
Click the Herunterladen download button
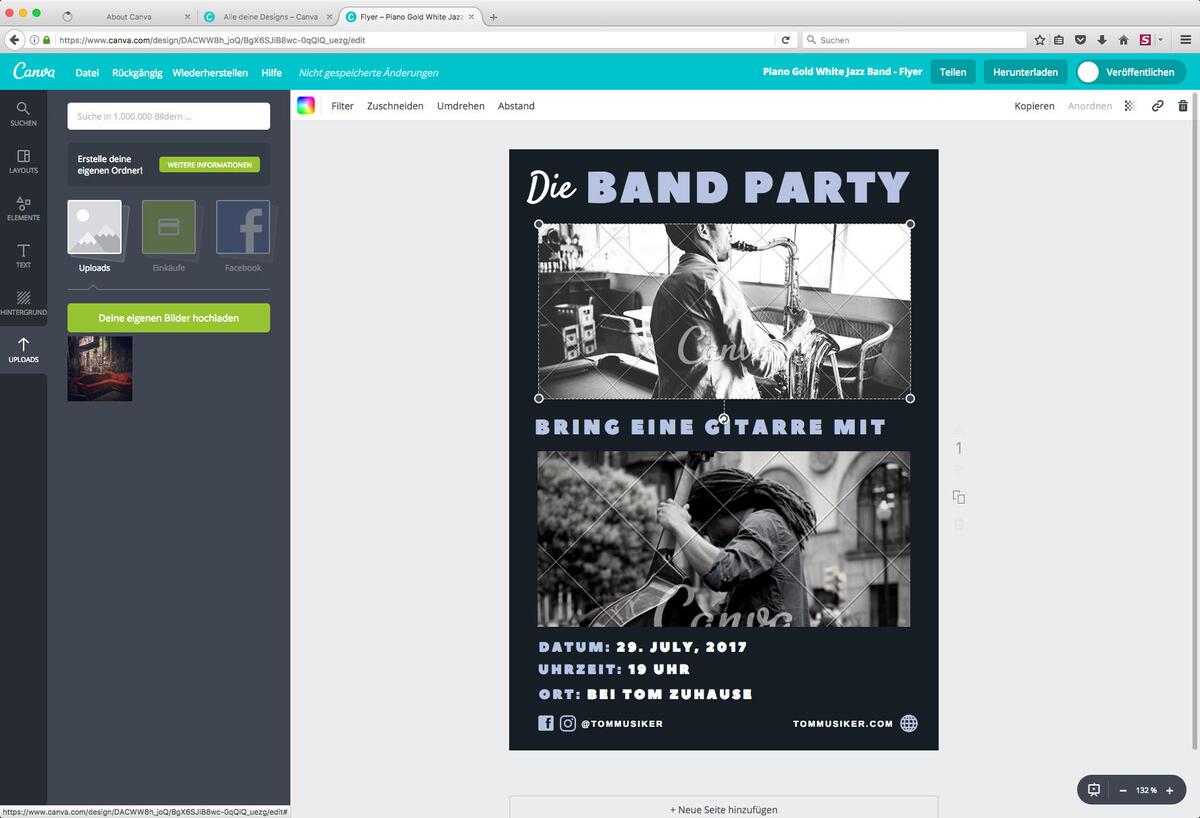point(1025,72)
